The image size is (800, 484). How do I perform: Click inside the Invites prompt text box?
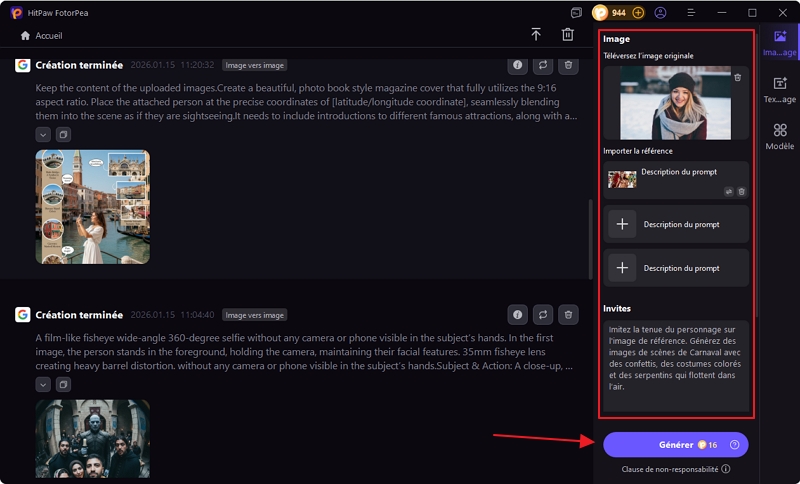point(675,367)
